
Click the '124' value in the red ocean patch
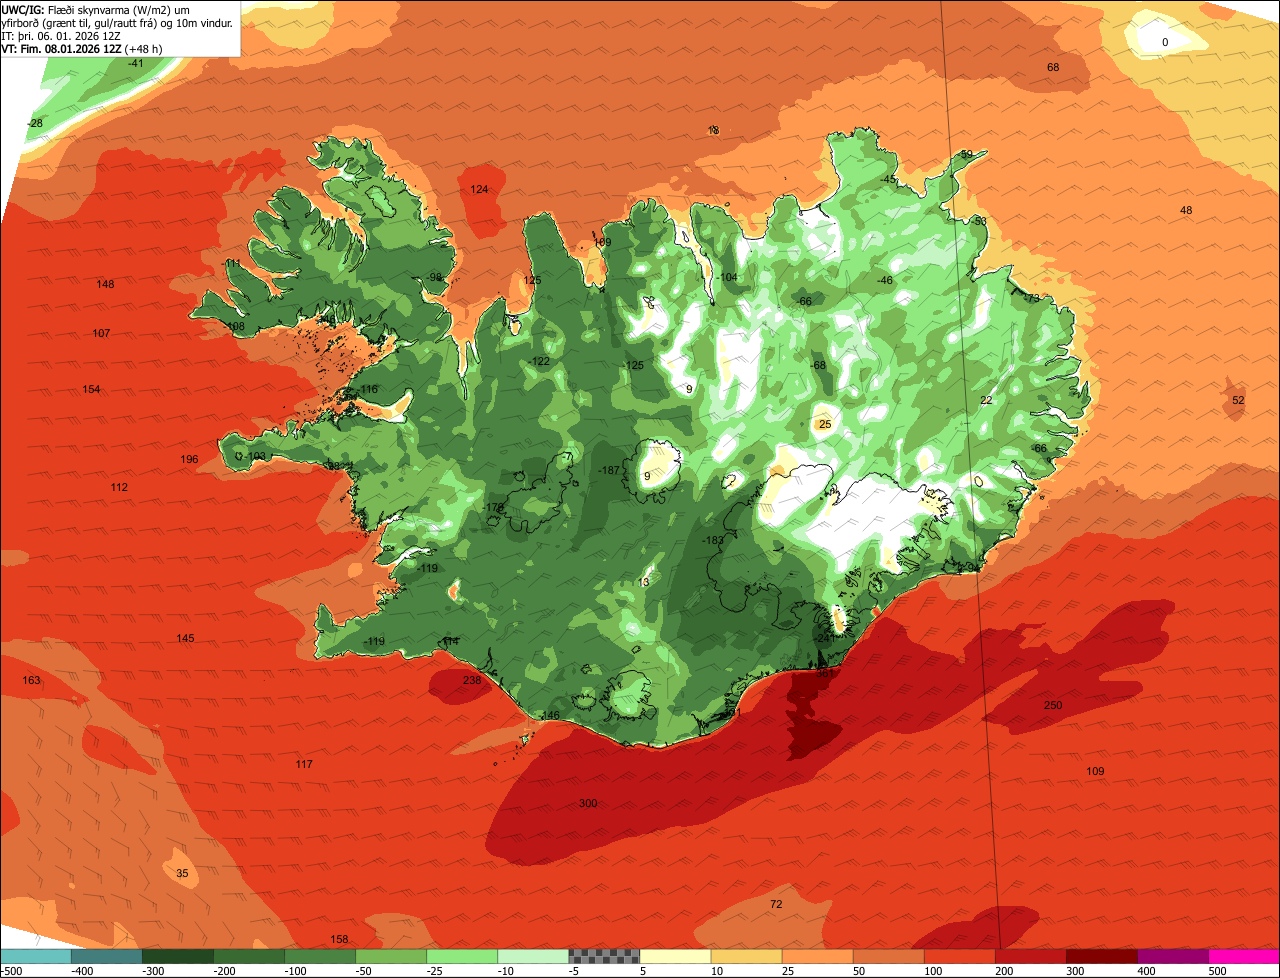click(480, 189)
